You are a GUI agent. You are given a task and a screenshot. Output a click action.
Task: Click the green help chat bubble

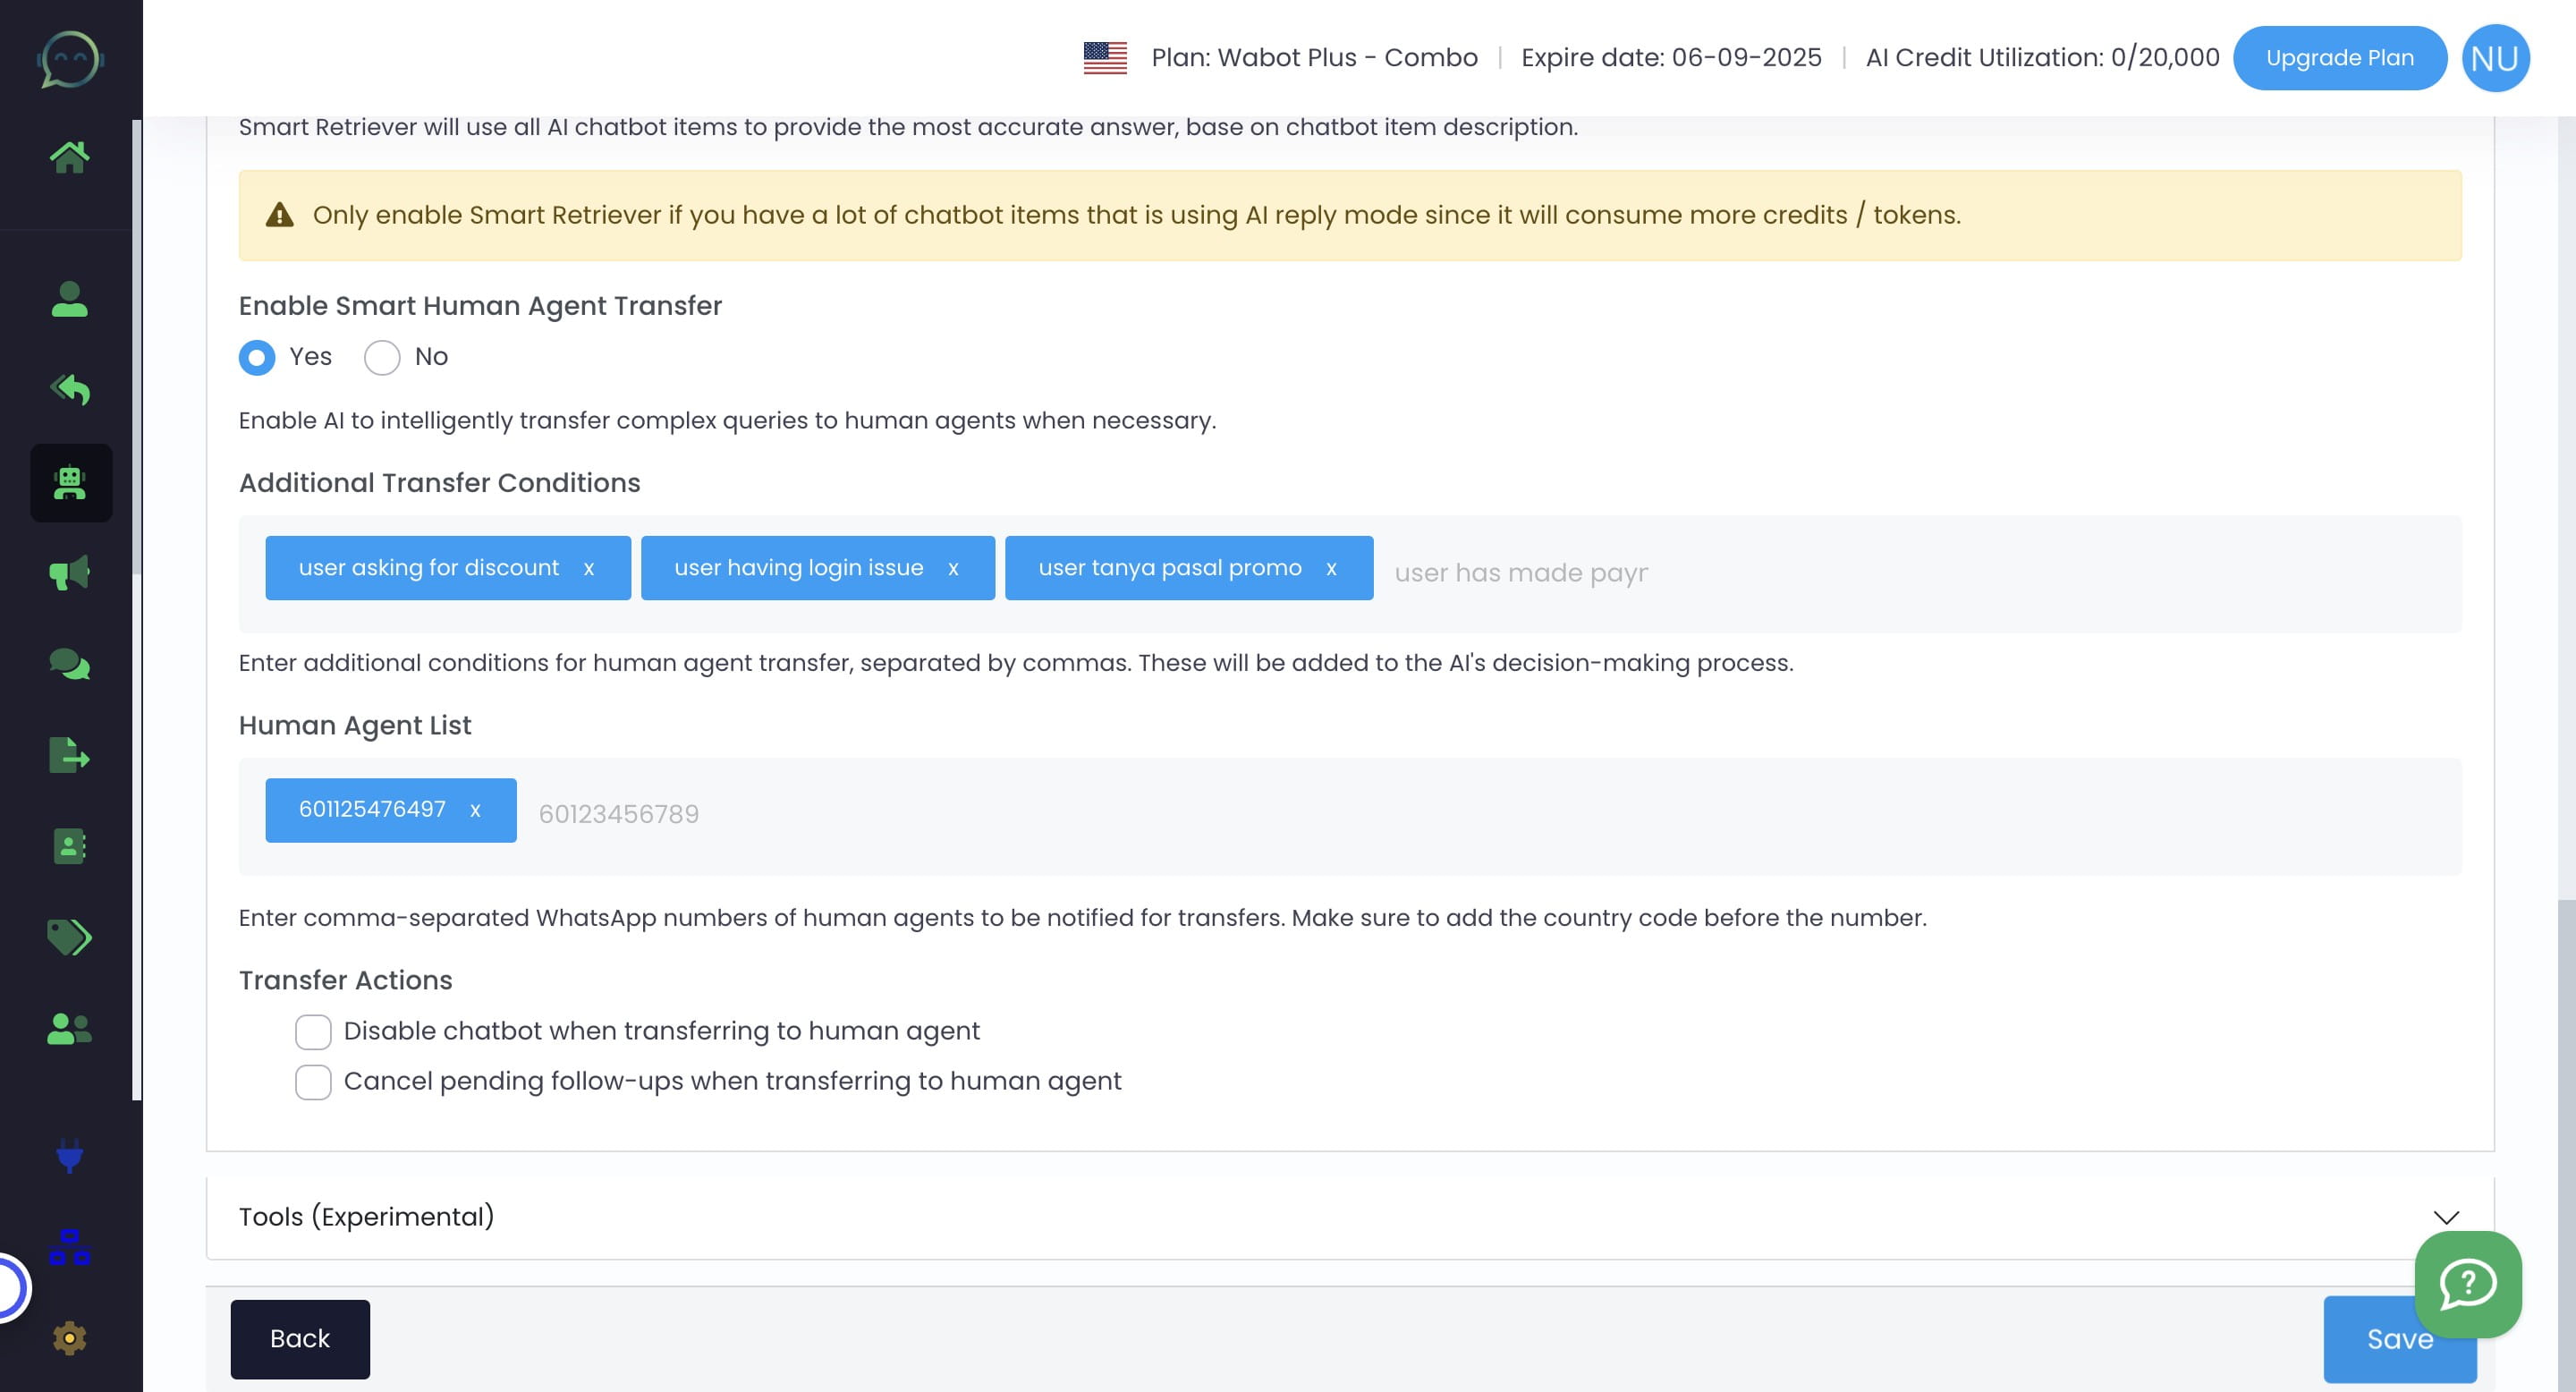(2467, 1283)
